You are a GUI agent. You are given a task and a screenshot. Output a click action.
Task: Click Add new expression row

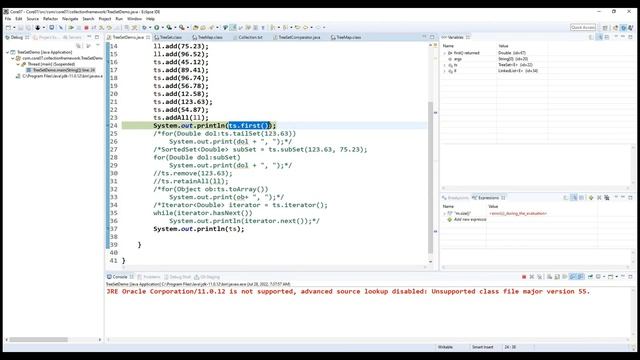point(467,220)
